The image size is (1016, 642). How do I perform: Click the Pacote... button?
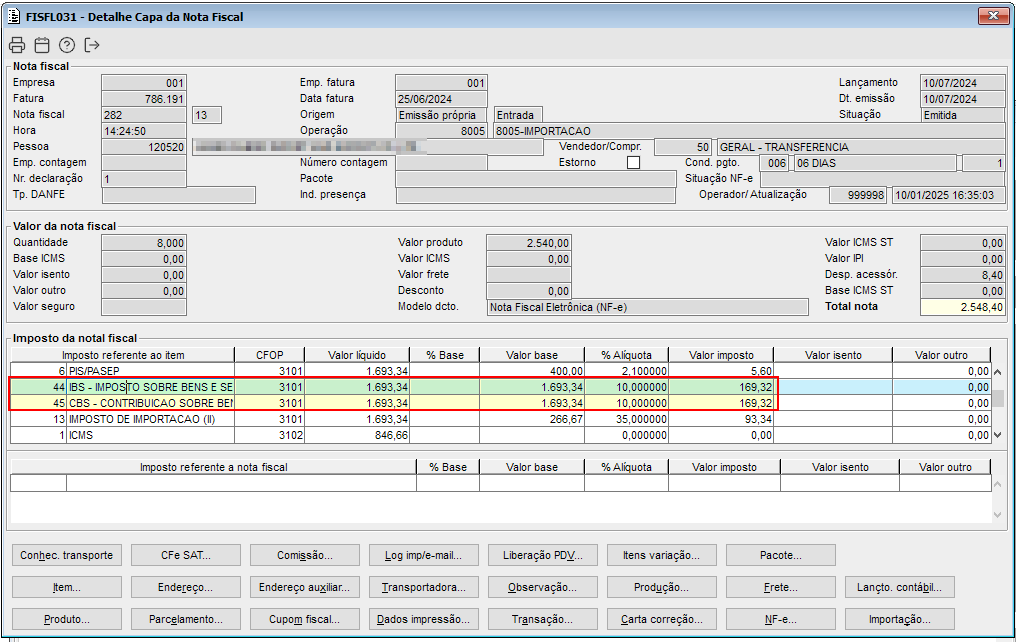pos(781,555)
